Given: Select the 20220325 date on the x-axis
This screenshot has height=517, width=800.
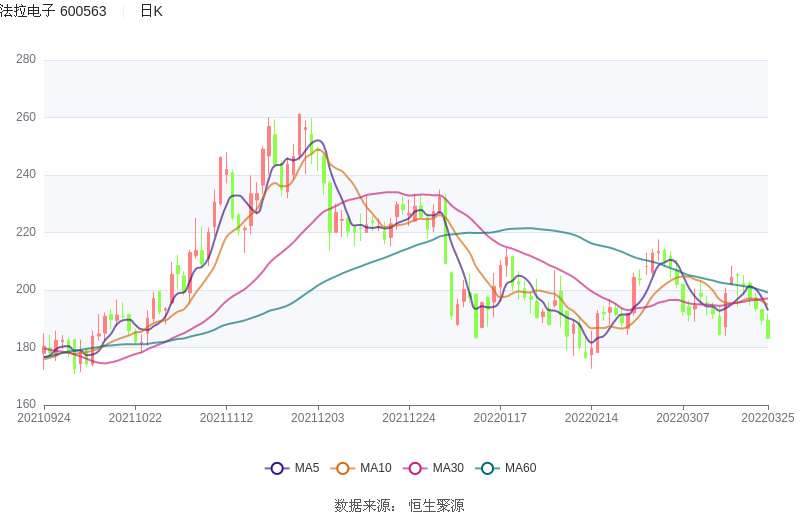Looking at the screenshot, I should tap(768, 418).
